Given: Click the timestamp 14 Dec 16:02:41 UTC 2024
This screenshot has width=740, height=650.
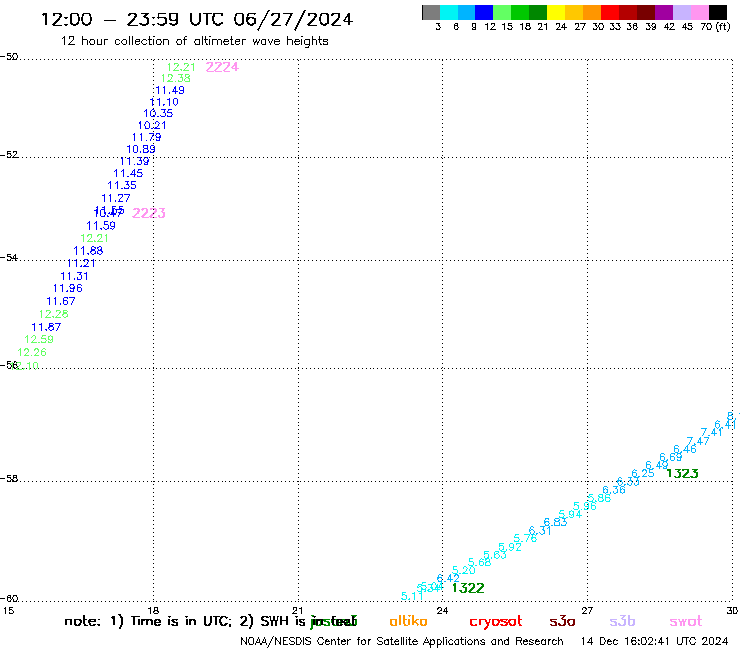Looking at the screenshot, I should [x=654, y=642].
